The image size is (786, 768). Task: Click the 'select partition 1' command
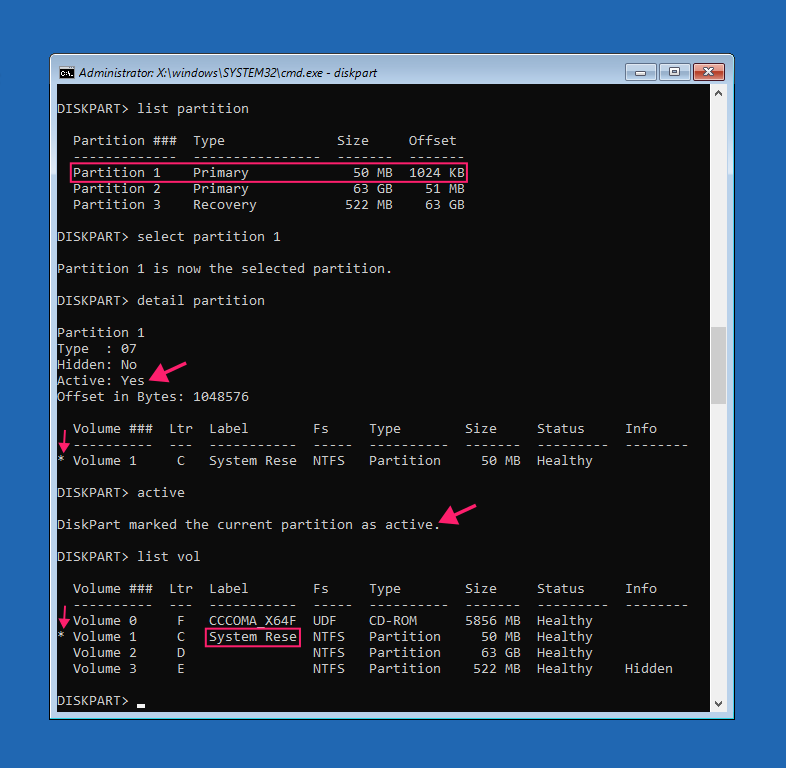(209, 237)
